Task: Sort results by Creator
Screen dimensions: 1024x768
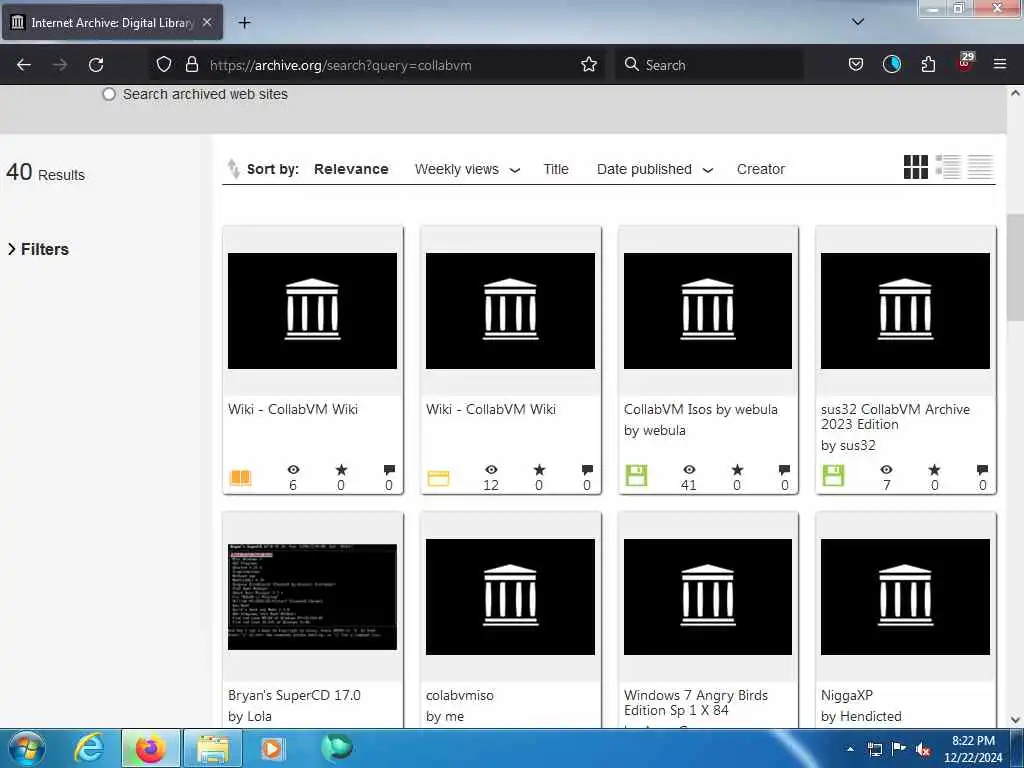Action: point(761,169)
